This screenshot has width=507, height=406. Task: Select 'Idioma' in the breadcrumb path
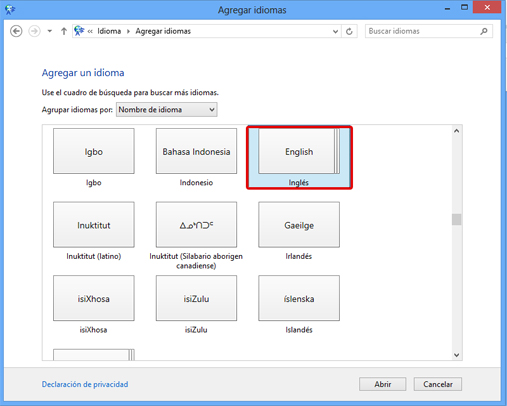click(109, 31)
